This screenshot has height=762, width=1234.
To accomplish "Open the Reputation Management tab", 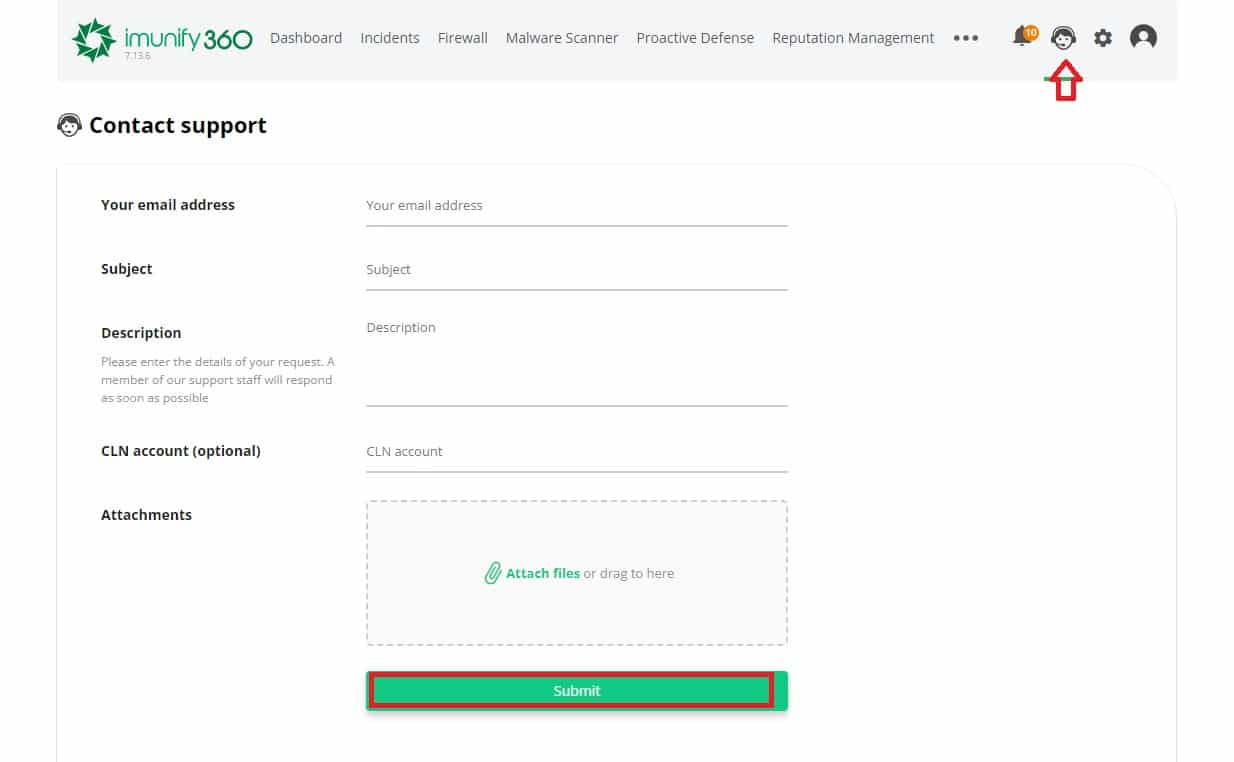I will [853, 38].
